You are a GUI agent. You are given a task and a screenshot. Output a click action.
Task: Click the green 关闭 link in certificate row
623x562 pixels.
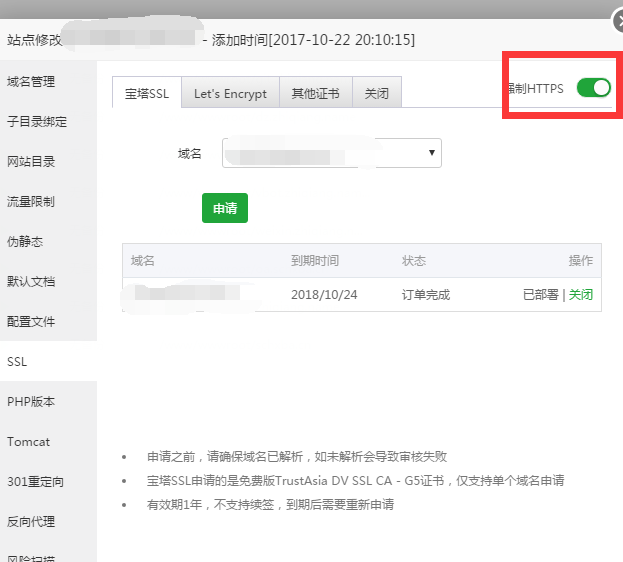click(581, 295)
